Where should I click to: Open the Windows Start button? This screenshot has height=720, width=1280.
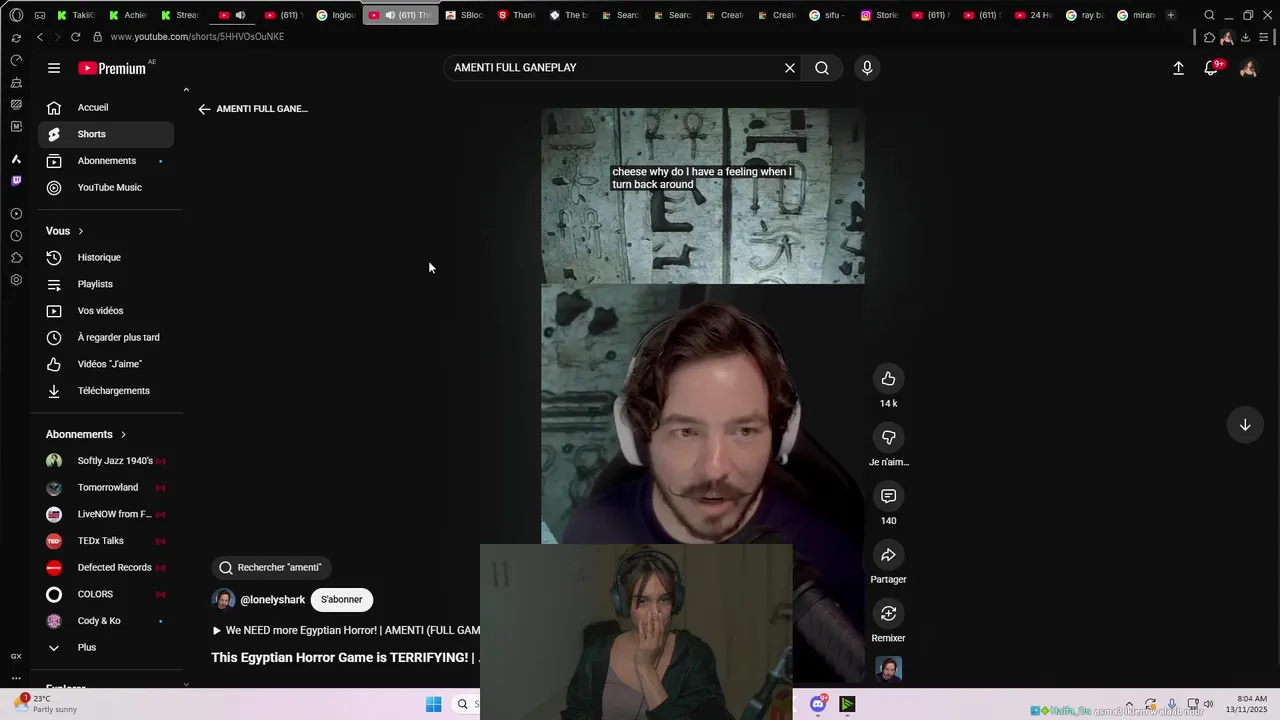pyautogui.click(x=433, y=704)
